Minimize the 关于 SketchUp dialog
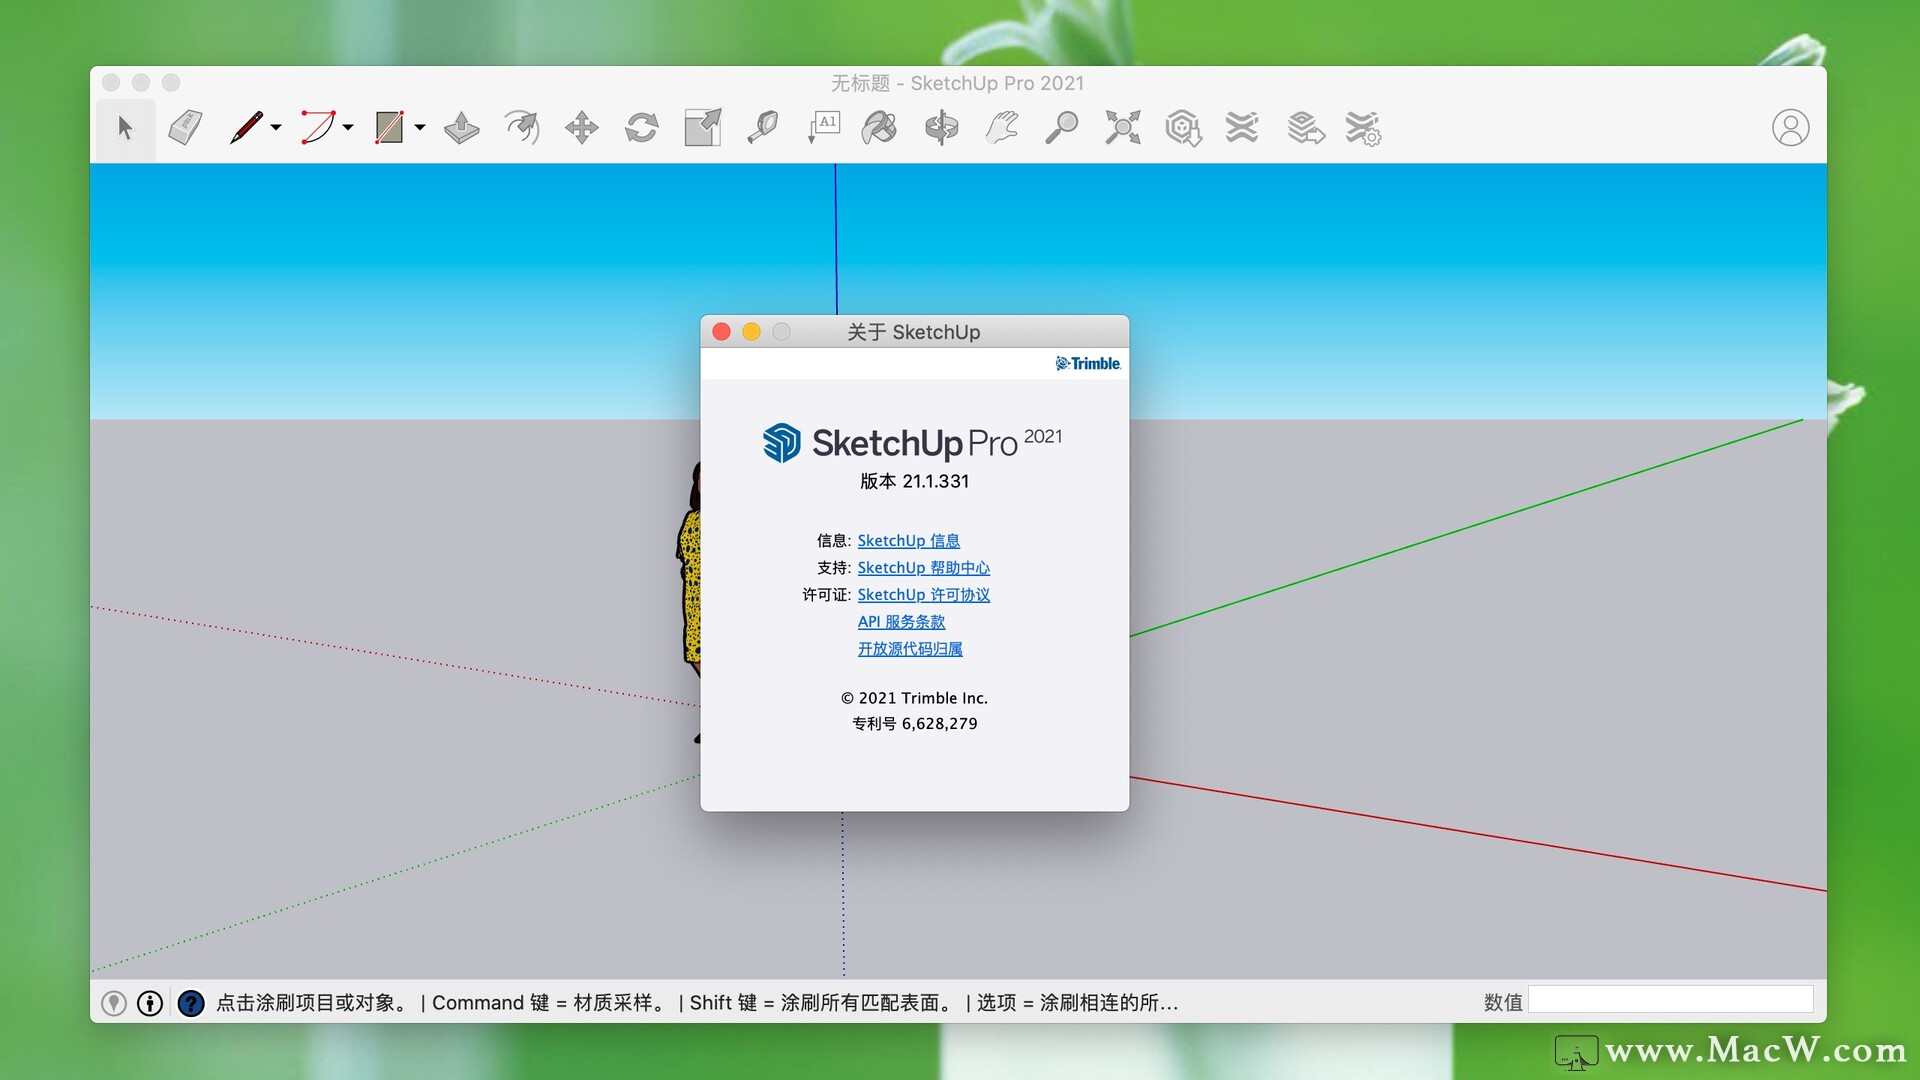Viewport: 1920px width, 1080px height. click(x=751, y=331)
